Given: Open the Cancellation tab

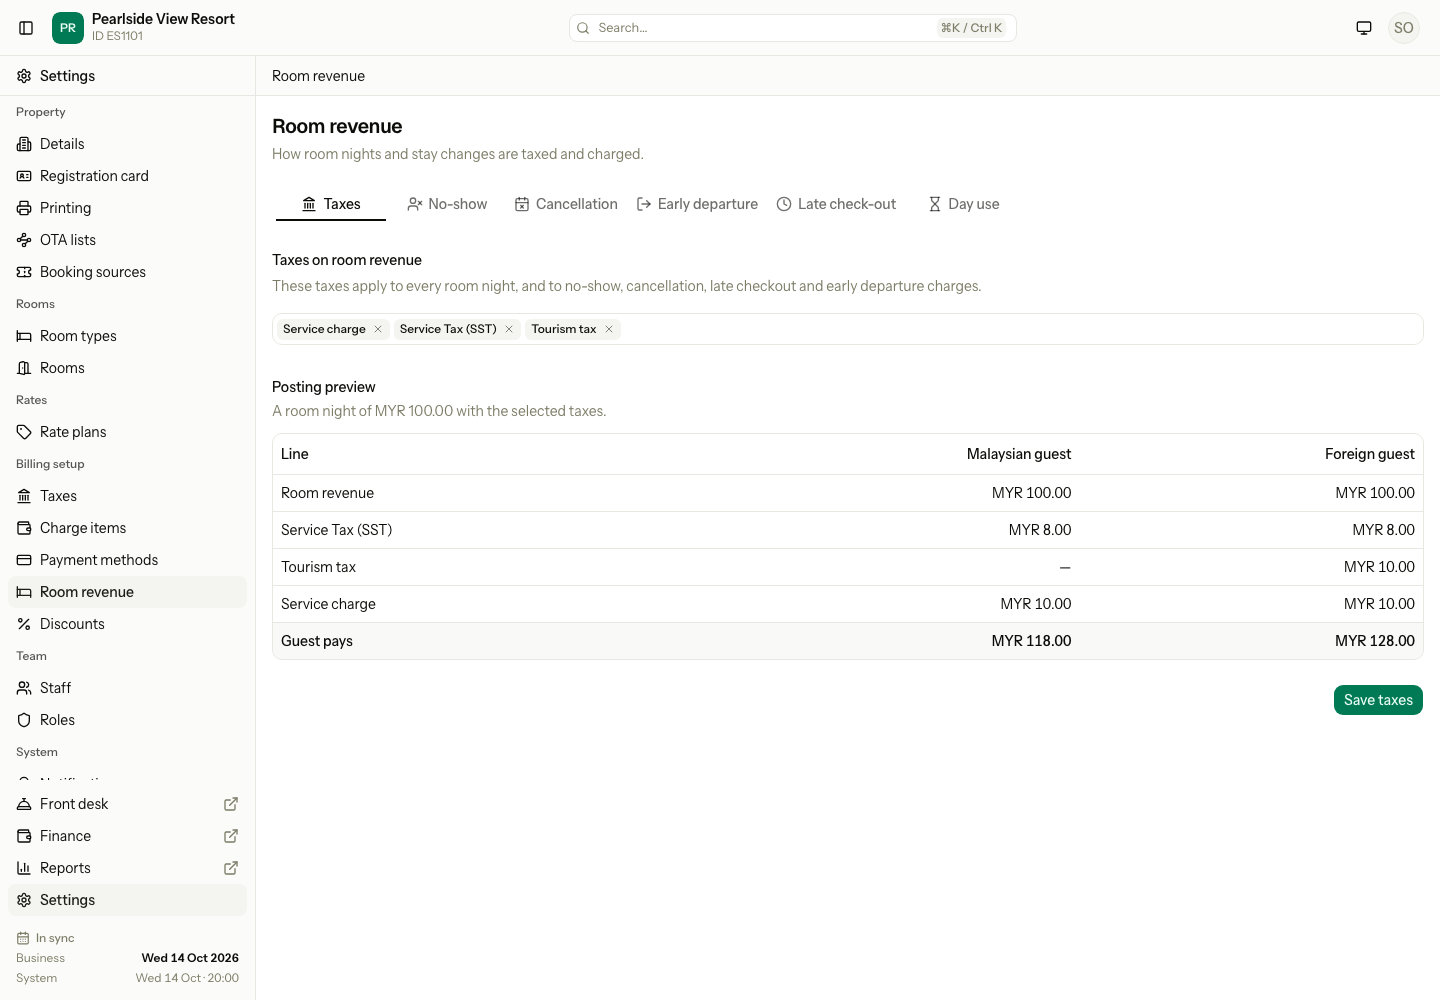Looking at the screenshot, I should [566, 204].
